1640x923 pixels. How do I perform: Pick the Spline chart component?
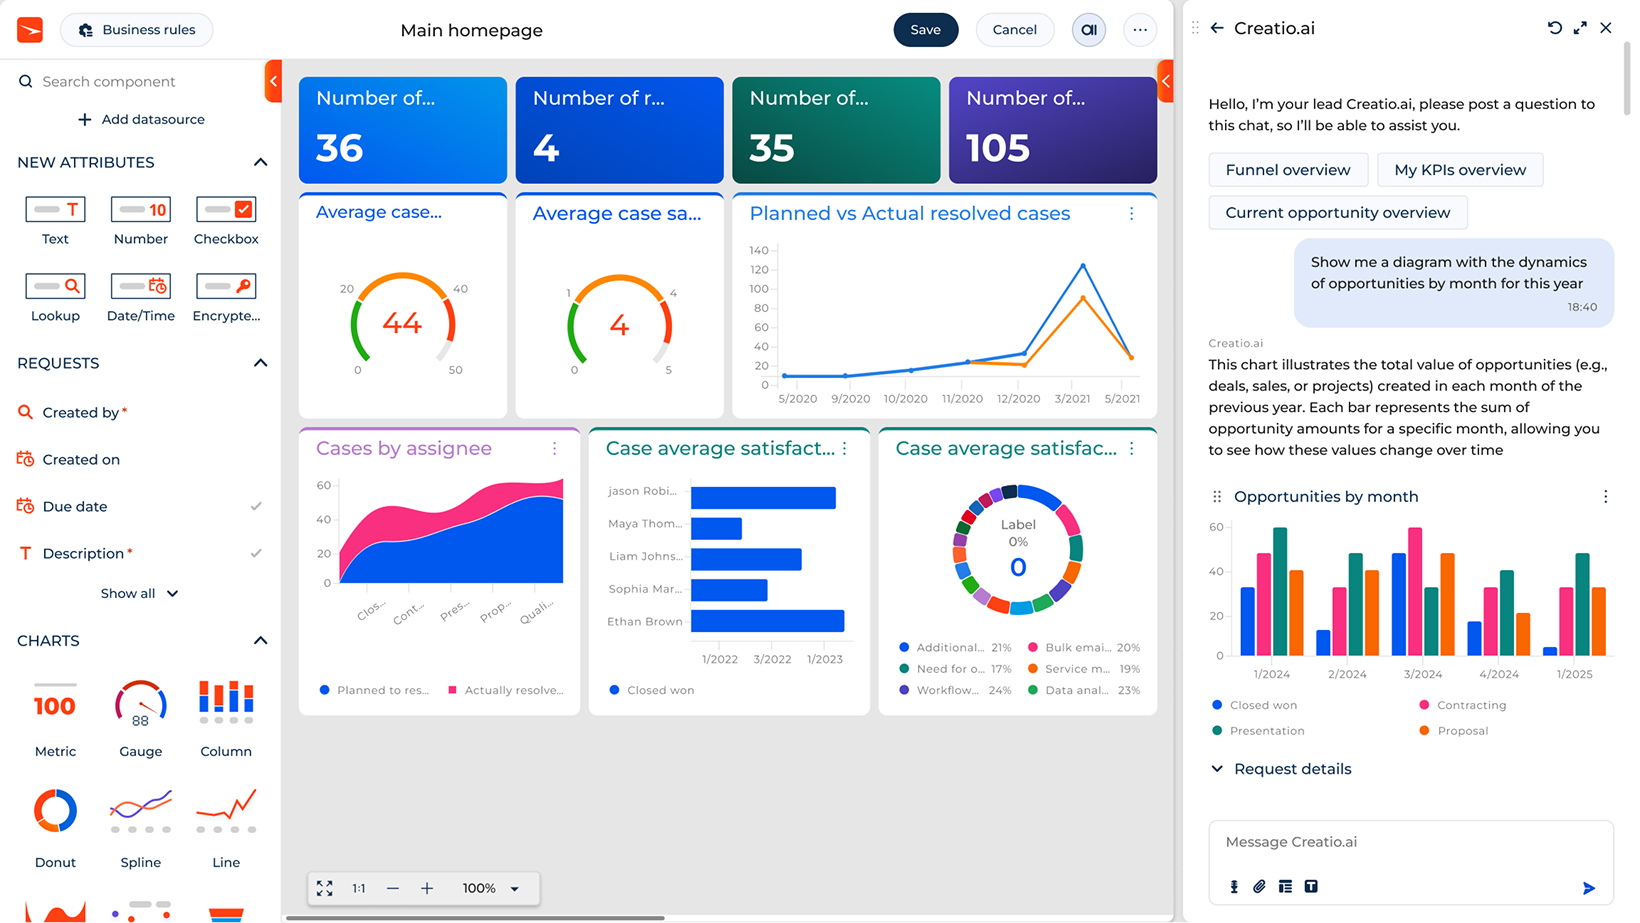[140, 812]
